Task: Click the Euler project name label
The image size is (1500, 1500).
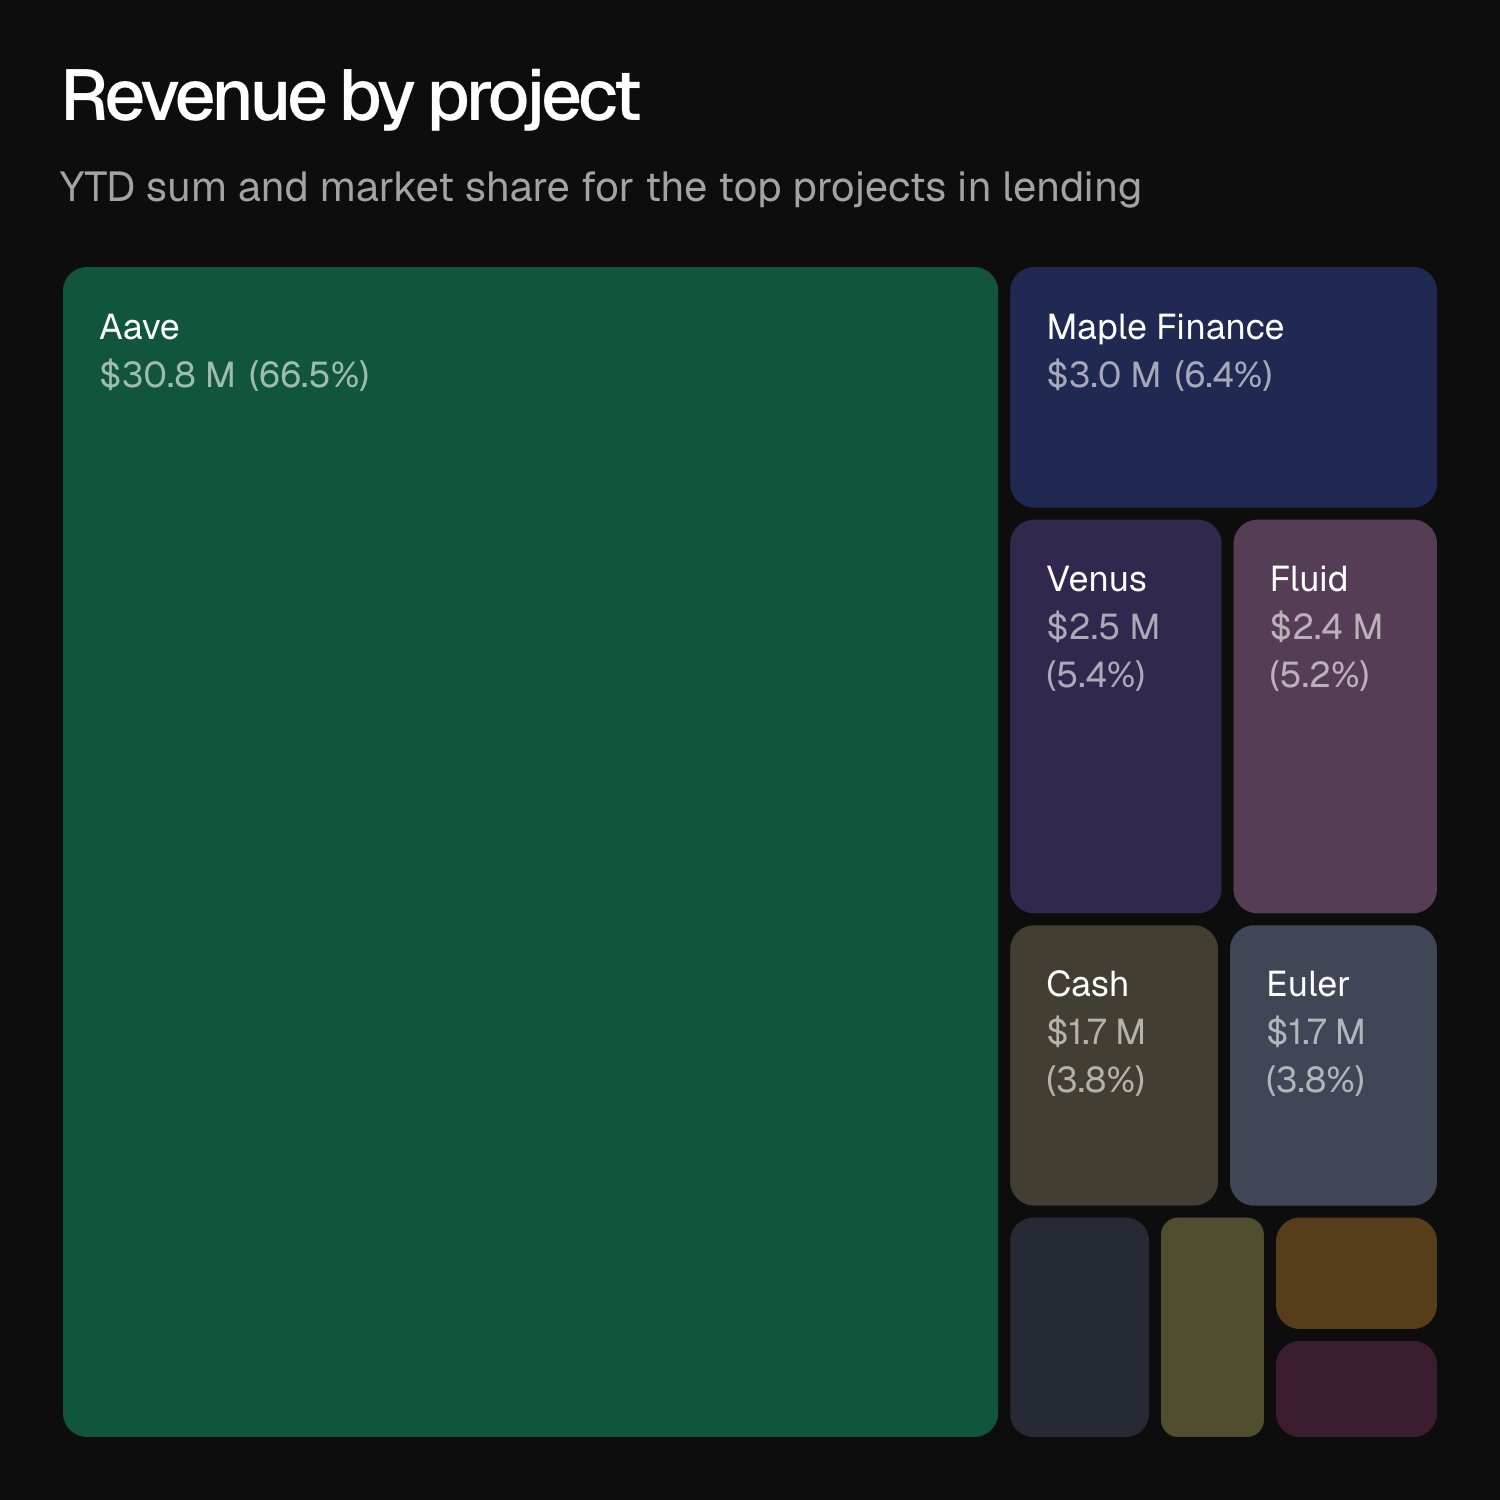Action: (x=1307, y=984)
